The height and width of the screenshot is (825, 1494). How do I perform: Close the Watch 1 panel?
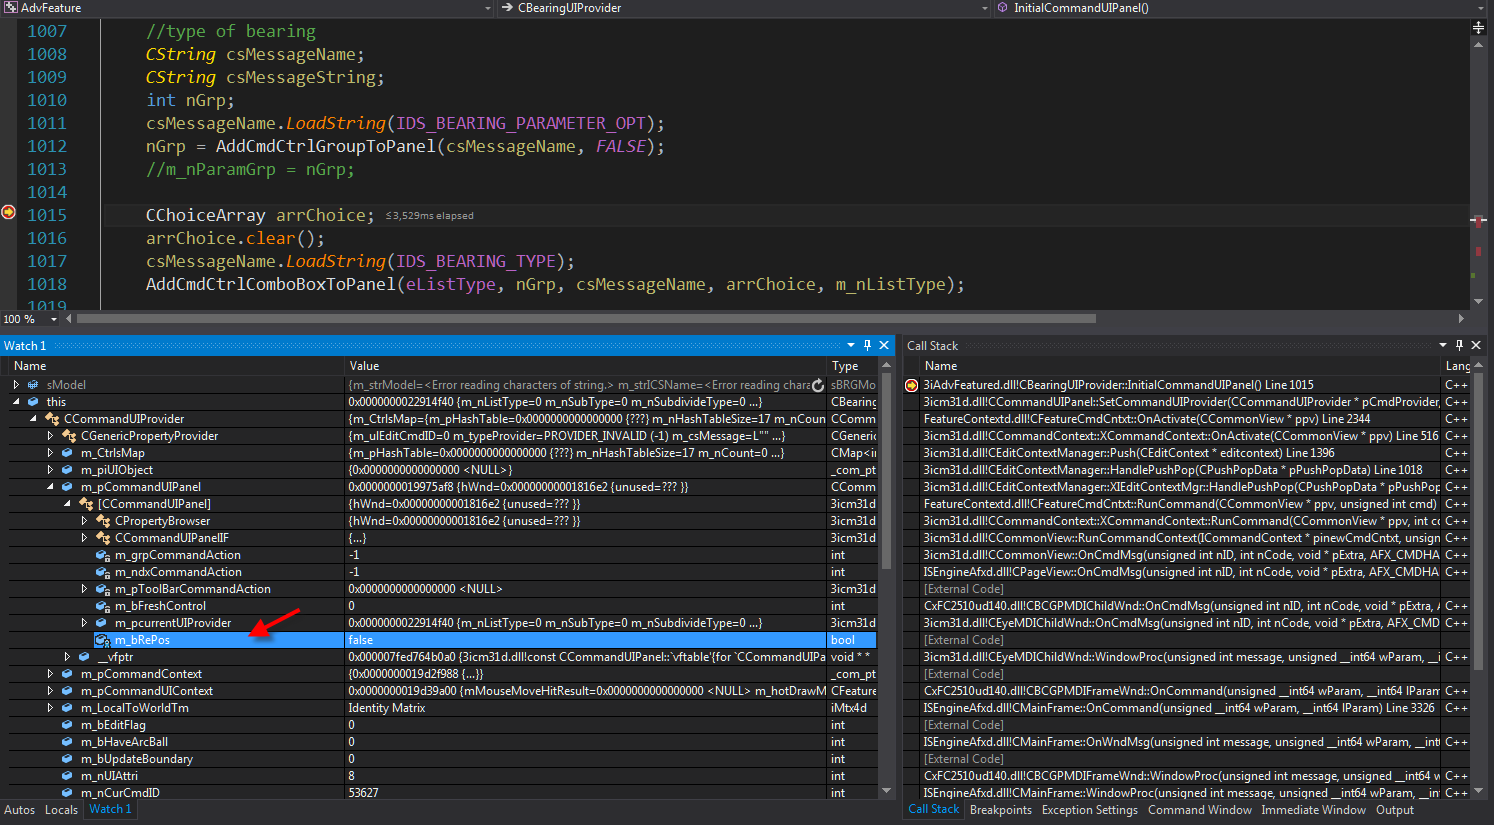tap(884, 345)
